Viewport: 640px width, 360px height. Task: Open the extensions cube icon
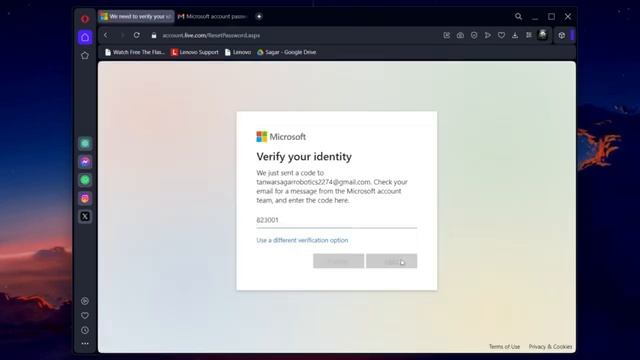pos(562,36)
